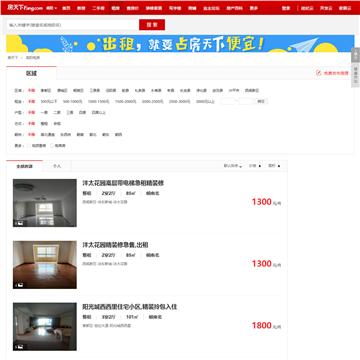
Task: Open 业主论坛 in top navigation
Action: point(210,8)
